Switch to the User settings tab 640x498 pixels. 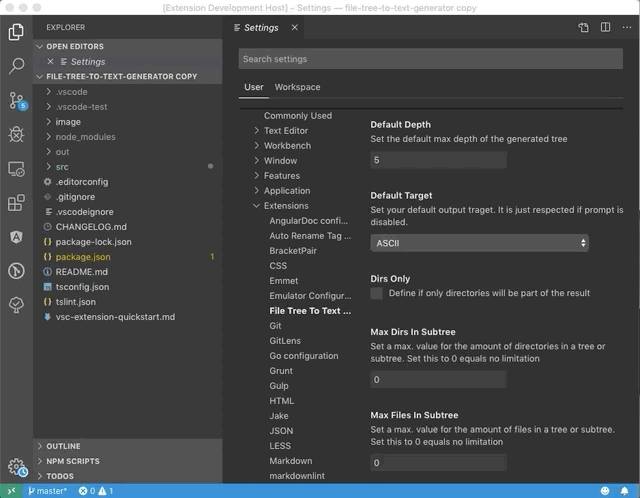(253, 87)
